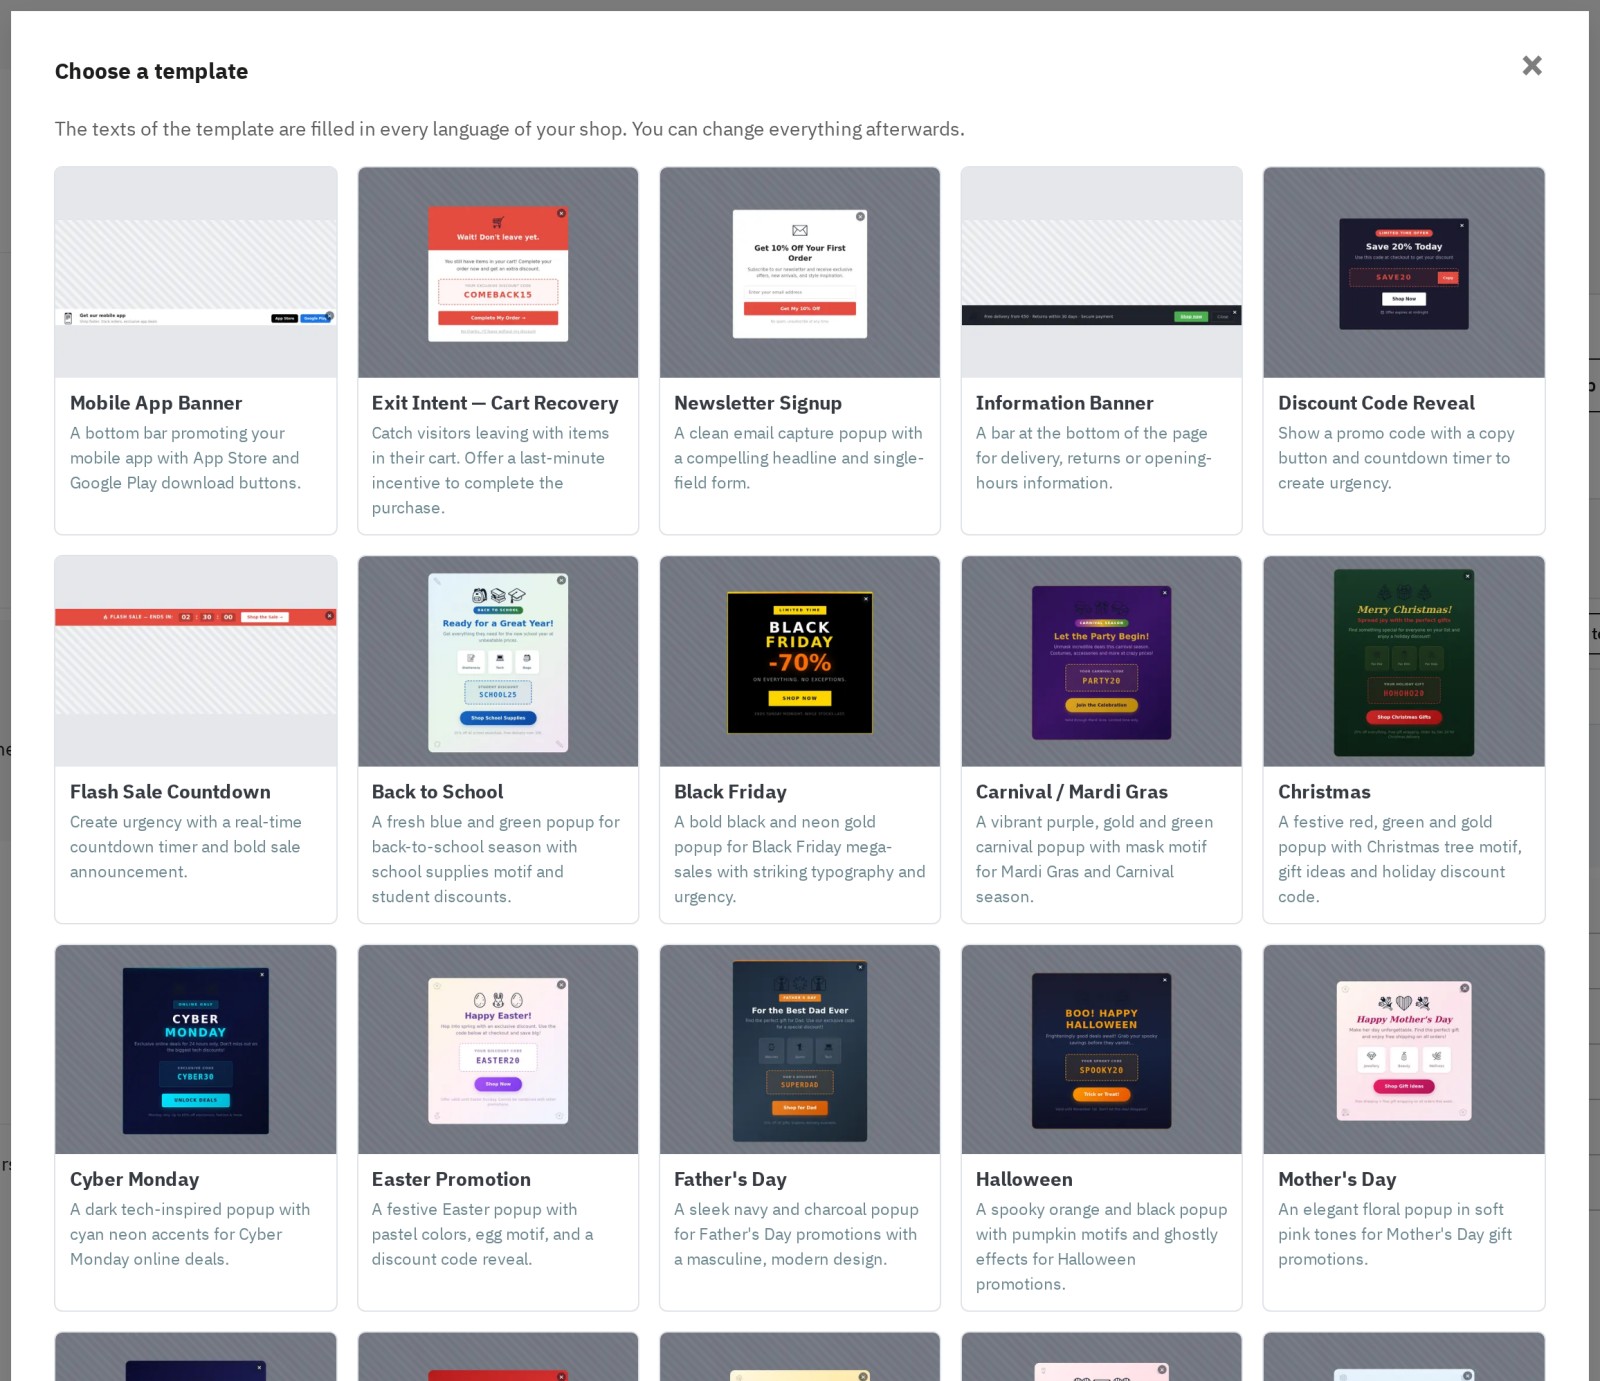This screenshot has height=1381, width=1600.
Task: Click the Cyber Monday dark tech-inspired description
Action: click(190, 1235)
